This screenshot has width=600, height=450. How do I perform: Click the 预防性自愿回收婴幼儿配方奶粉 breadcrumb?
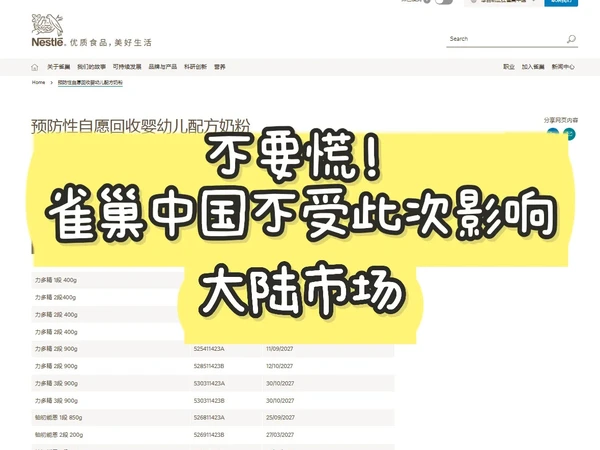pos(90,82)
